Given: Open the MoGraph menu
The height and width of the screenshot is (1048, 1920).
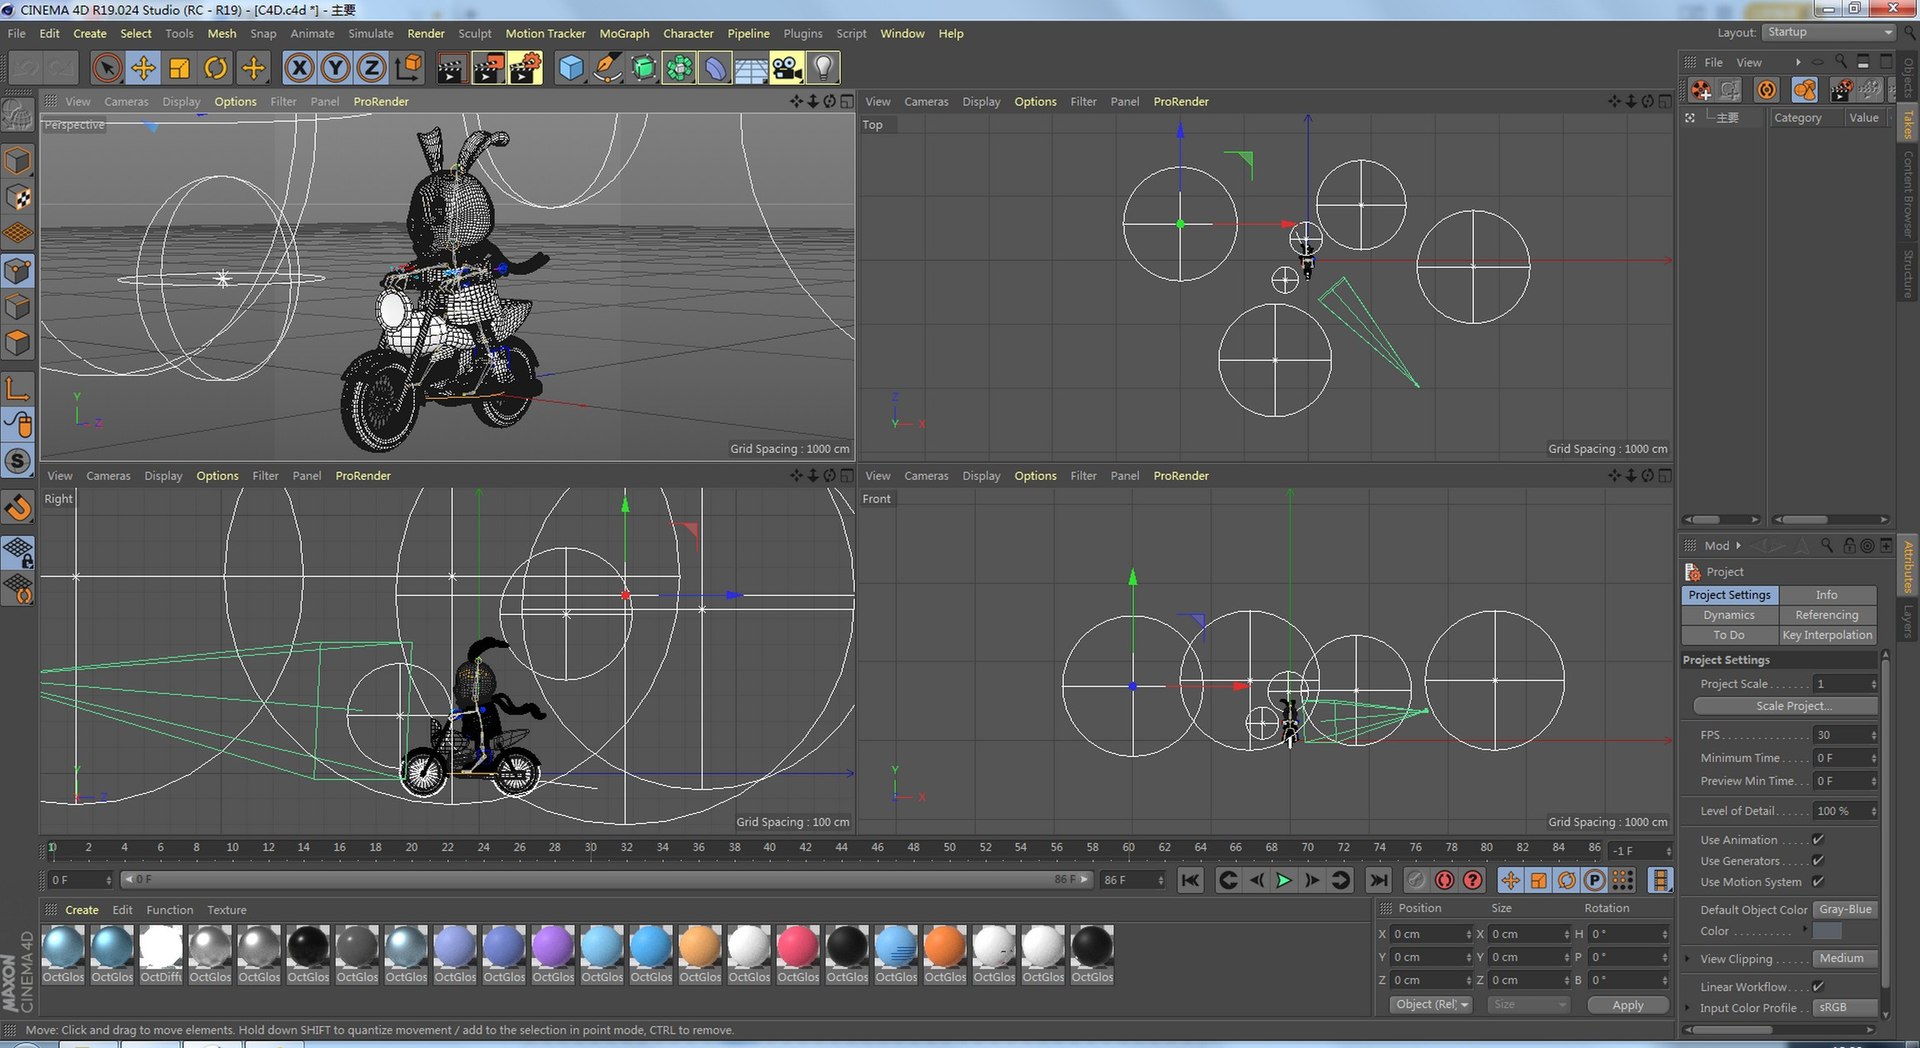Looking at the screenshot, I should pyautogui.click(x=624, y=33).
